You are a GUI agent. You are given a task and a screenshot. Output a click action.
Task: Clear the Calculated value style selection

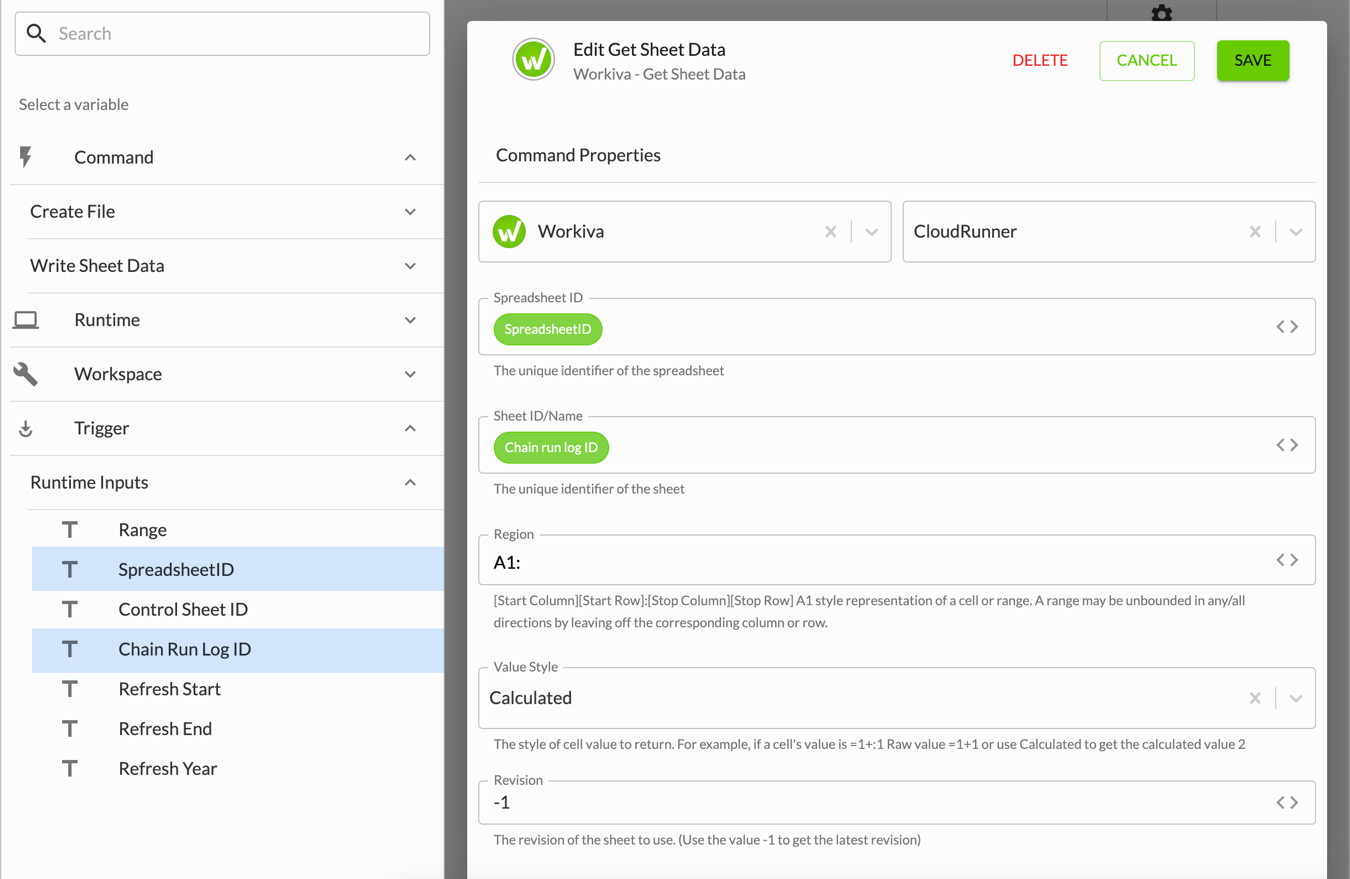click(1255, 698)
